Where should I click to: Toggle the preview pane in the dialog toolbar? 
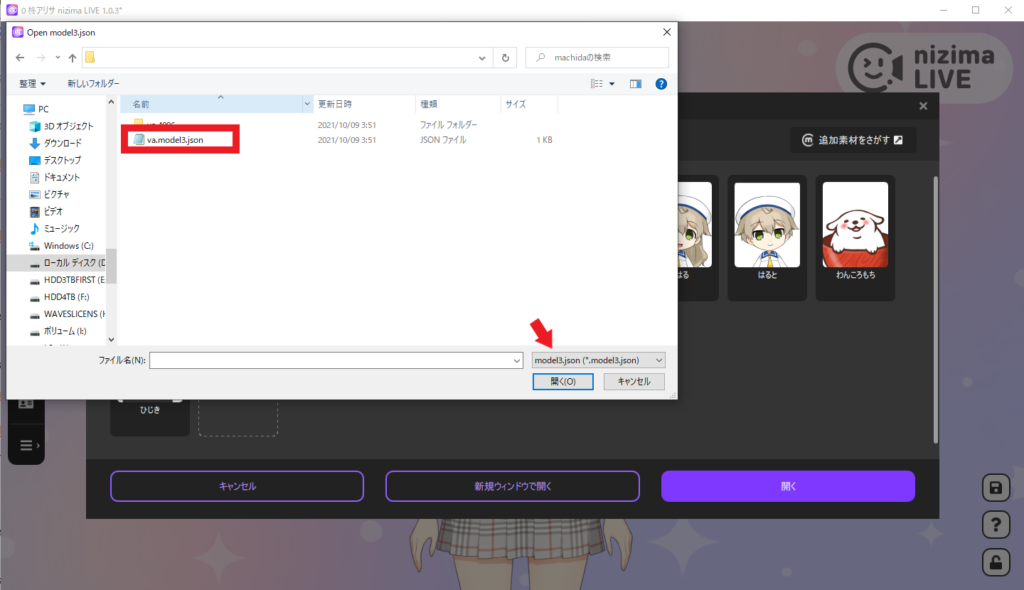pos(636,83)
